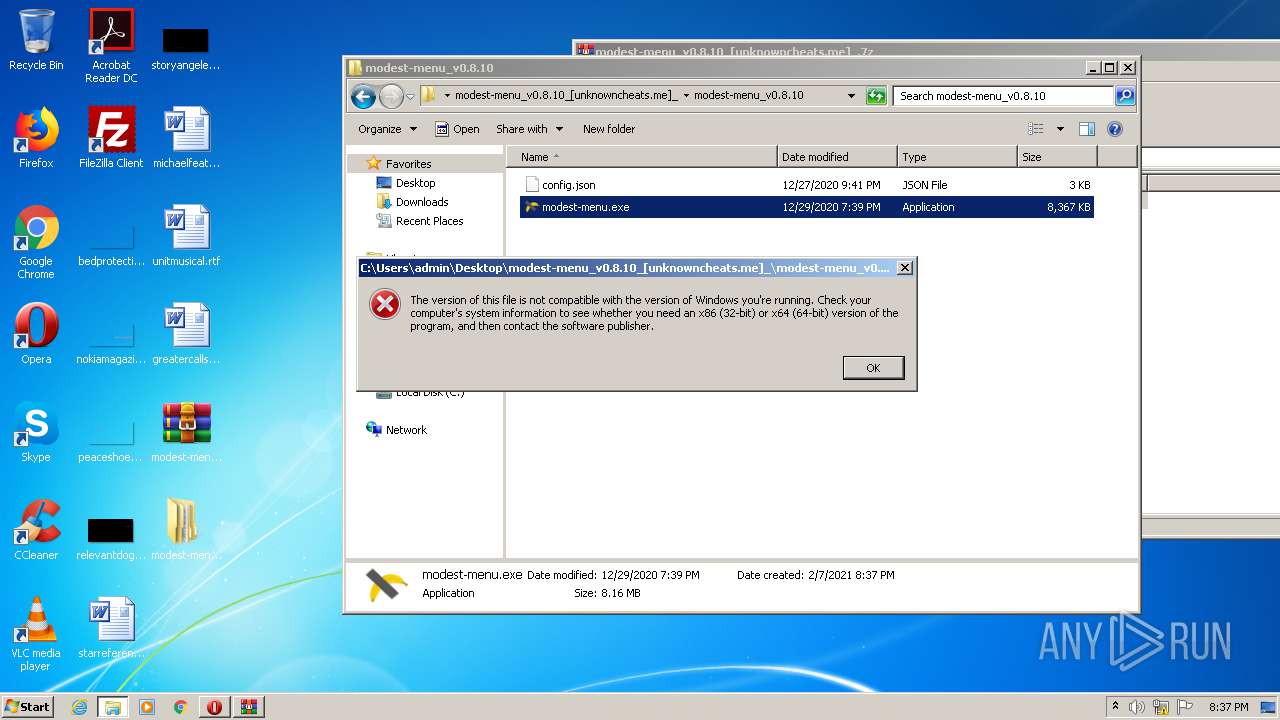This screenshot has width=1280, height=720.
Task: Open VLC media player desktop shortcut
Action: point(36,634)
